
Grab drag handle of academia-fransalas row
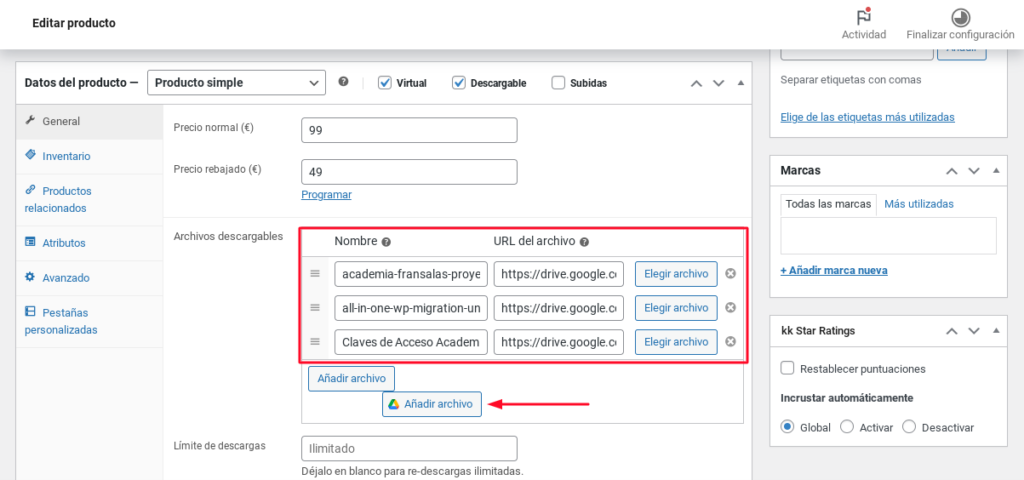[315, 274]
